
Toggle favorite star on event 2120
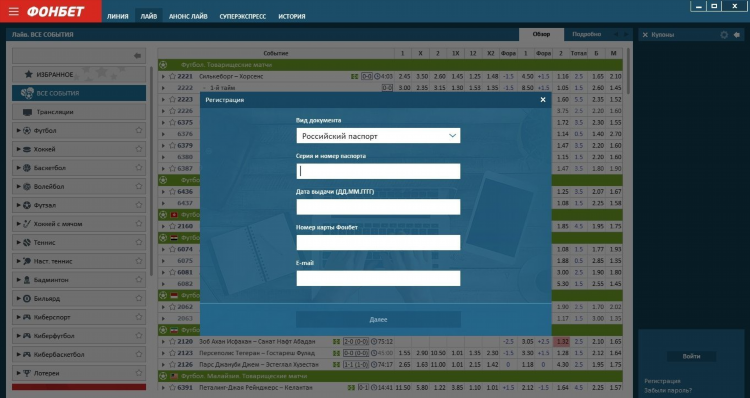[x=173, y=342]
